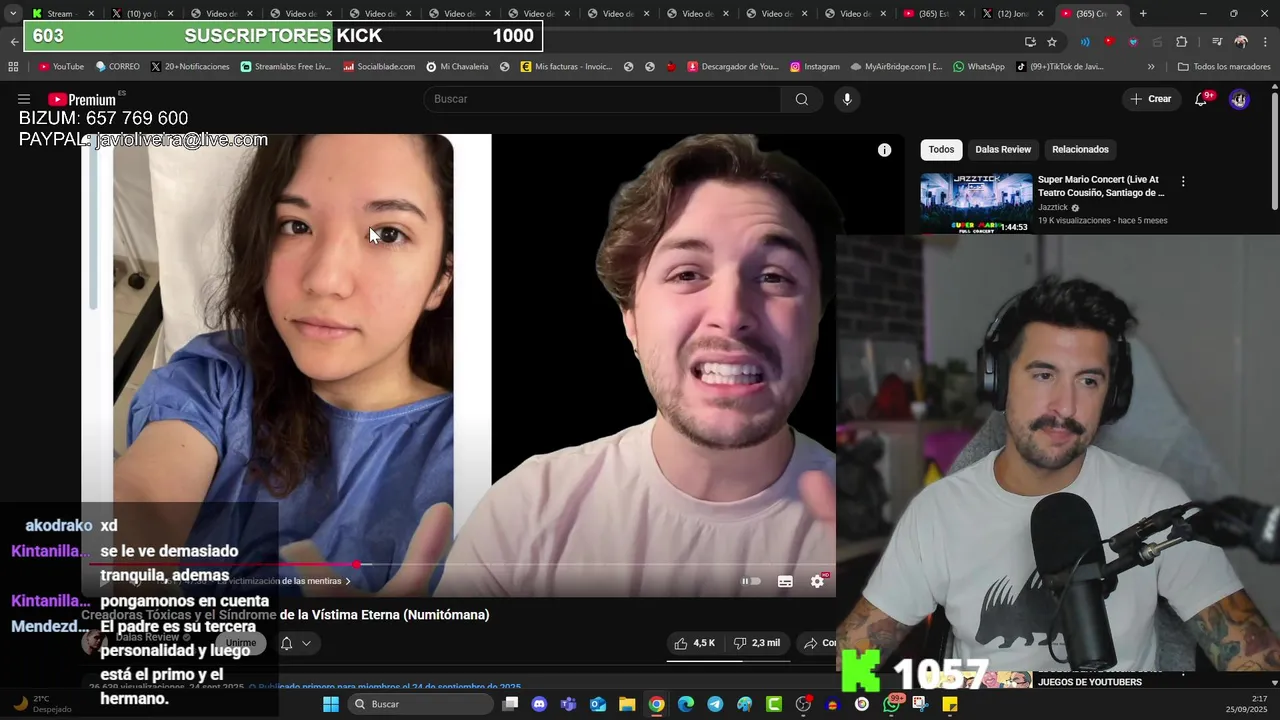
Task: Bookmark this page with the star icon
Action: pyautogui.click(x=1052, y=42)
